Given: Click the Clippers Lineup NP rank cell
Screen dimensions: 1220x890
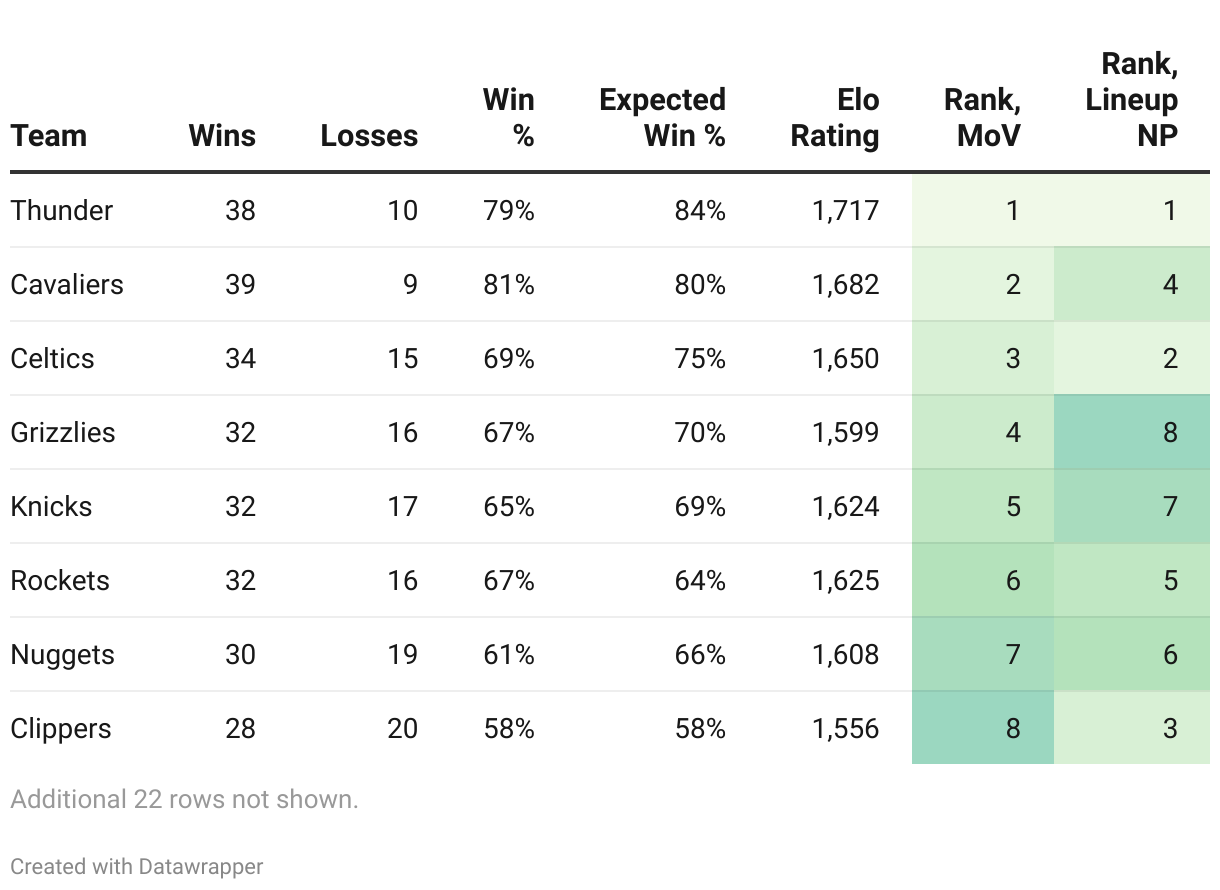Looking at the screenshot, I should coord(1131,728).
